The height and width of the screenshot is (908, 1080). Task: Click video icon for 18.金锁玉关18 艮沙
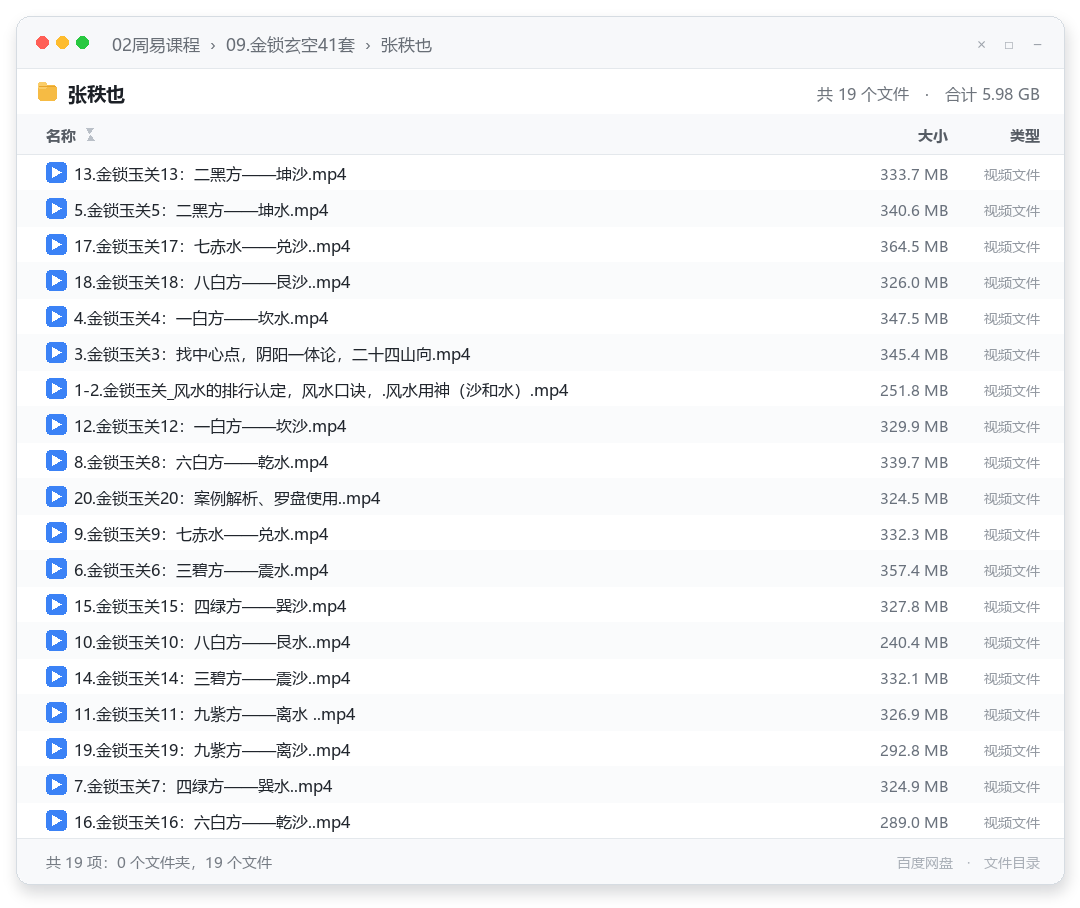click(56, 281)
